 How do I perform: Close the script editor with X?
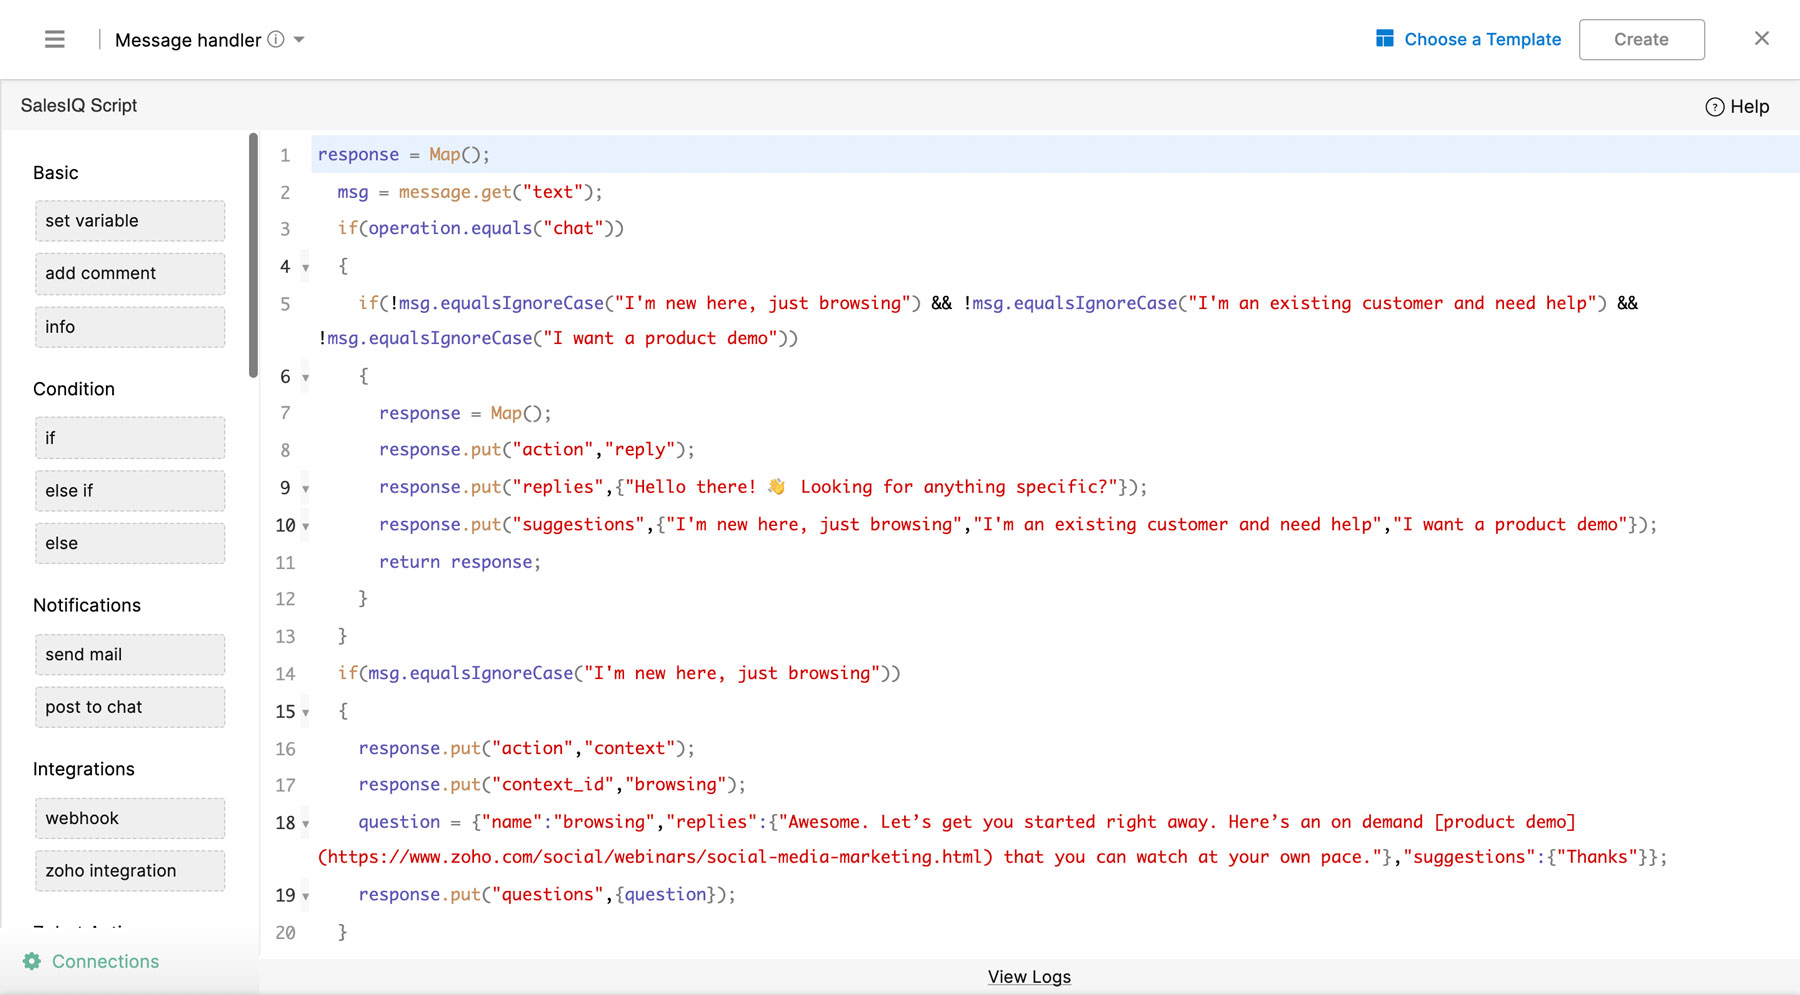[1761, 38]
